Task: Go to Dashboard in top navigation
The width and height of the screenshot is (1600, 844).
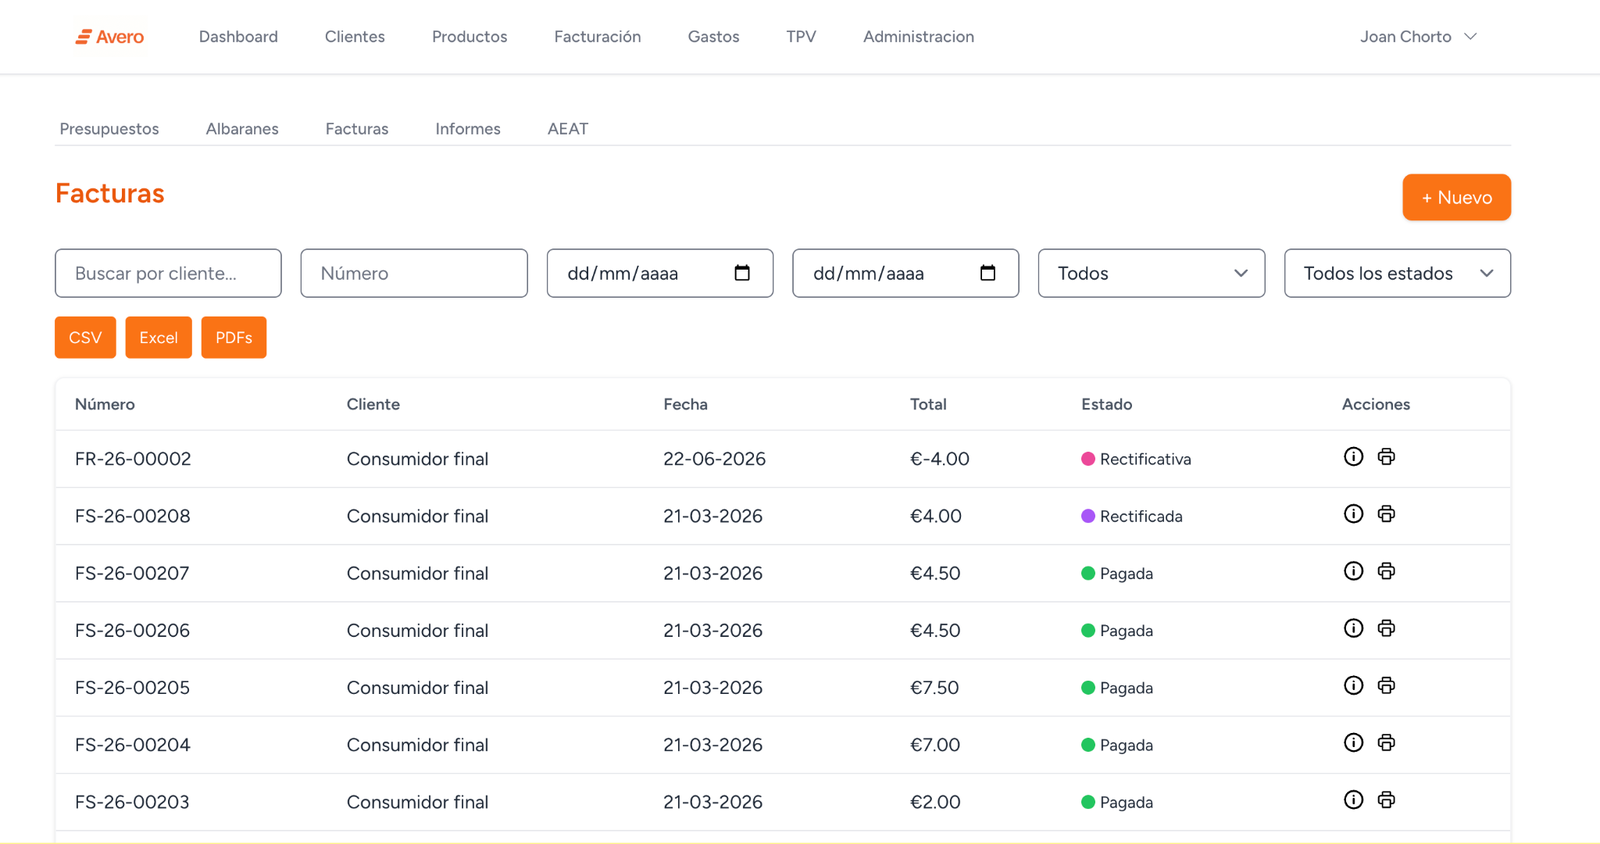Action: pyautogui.click(x=238, y=37)
